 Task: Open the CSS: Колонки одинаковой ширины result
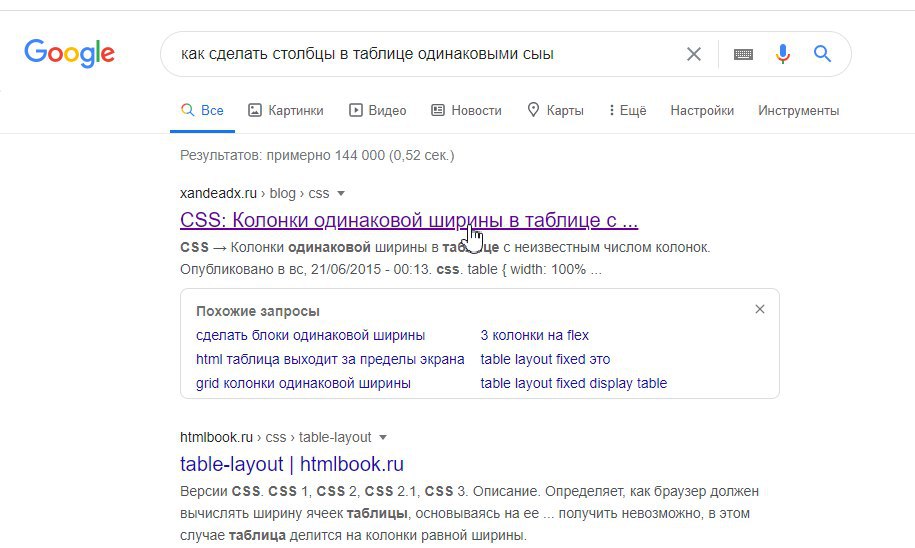pos(409,220)
